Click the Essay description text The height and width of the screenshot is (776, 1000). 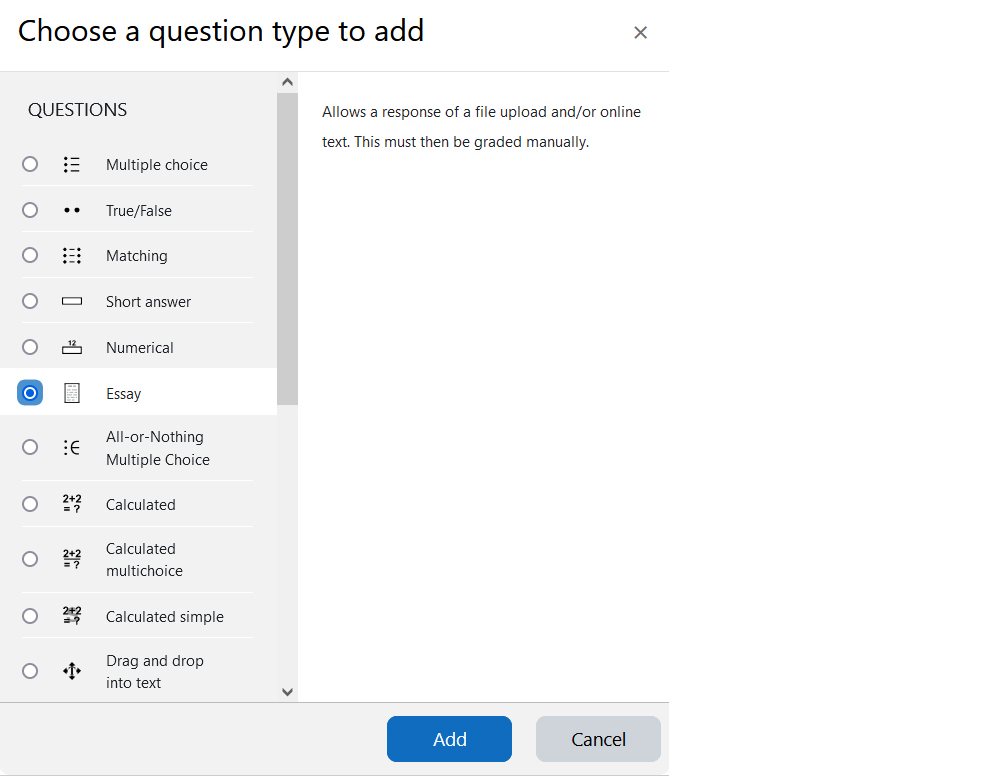(x=482, y=127)
